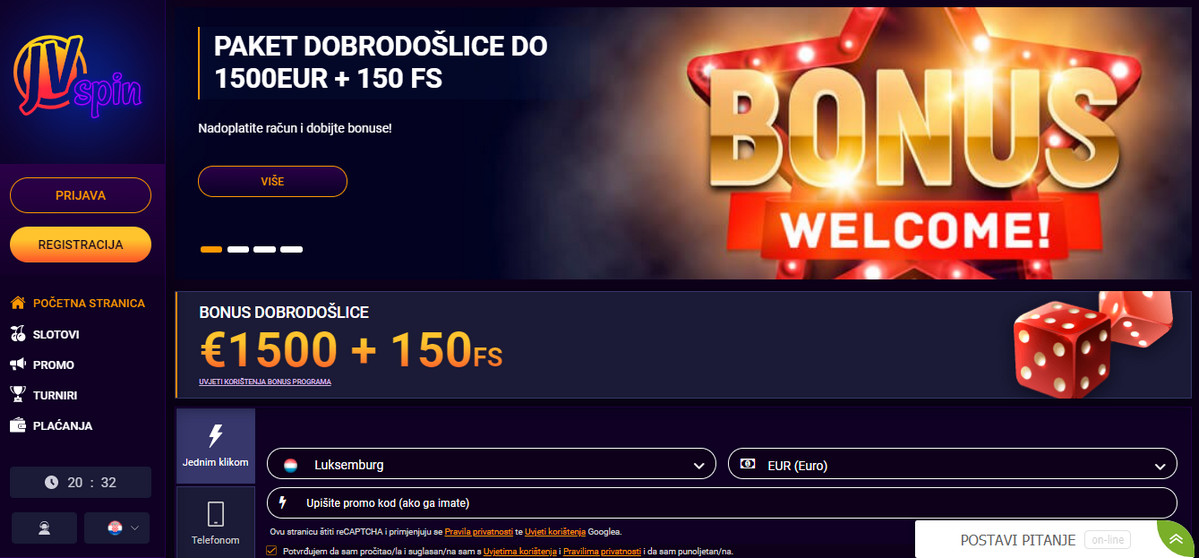The width and height of the screenshot is (1199, 558).
Task: Open the language flag selector dropdown
Action: (x=116, y=527)
